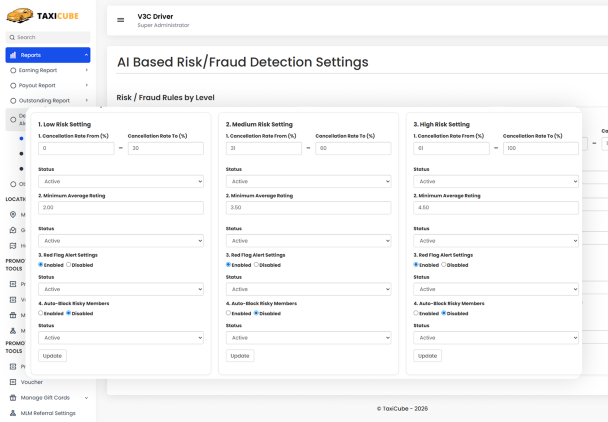Click the Voucher sidebar icon
608x422 pixels.
12,381
